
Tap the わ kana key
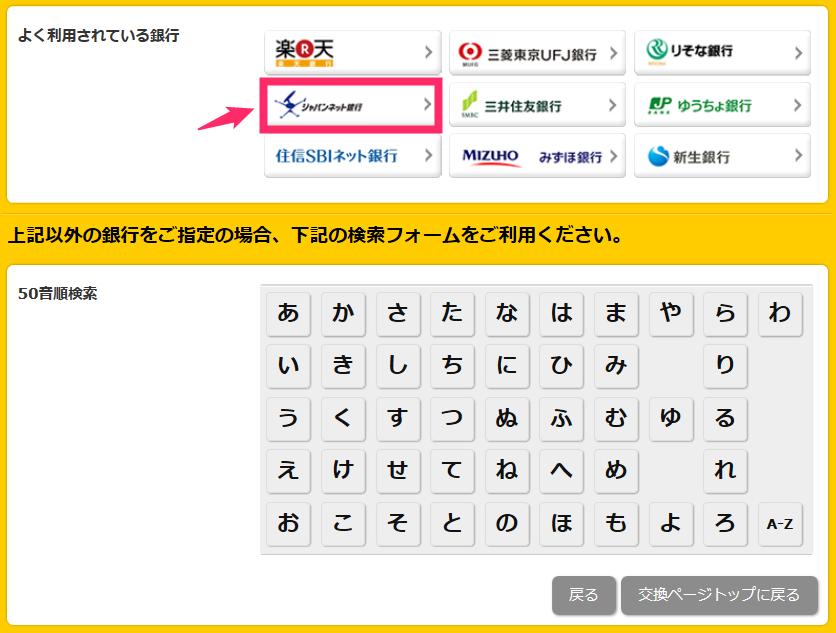(x=781, y=314)
